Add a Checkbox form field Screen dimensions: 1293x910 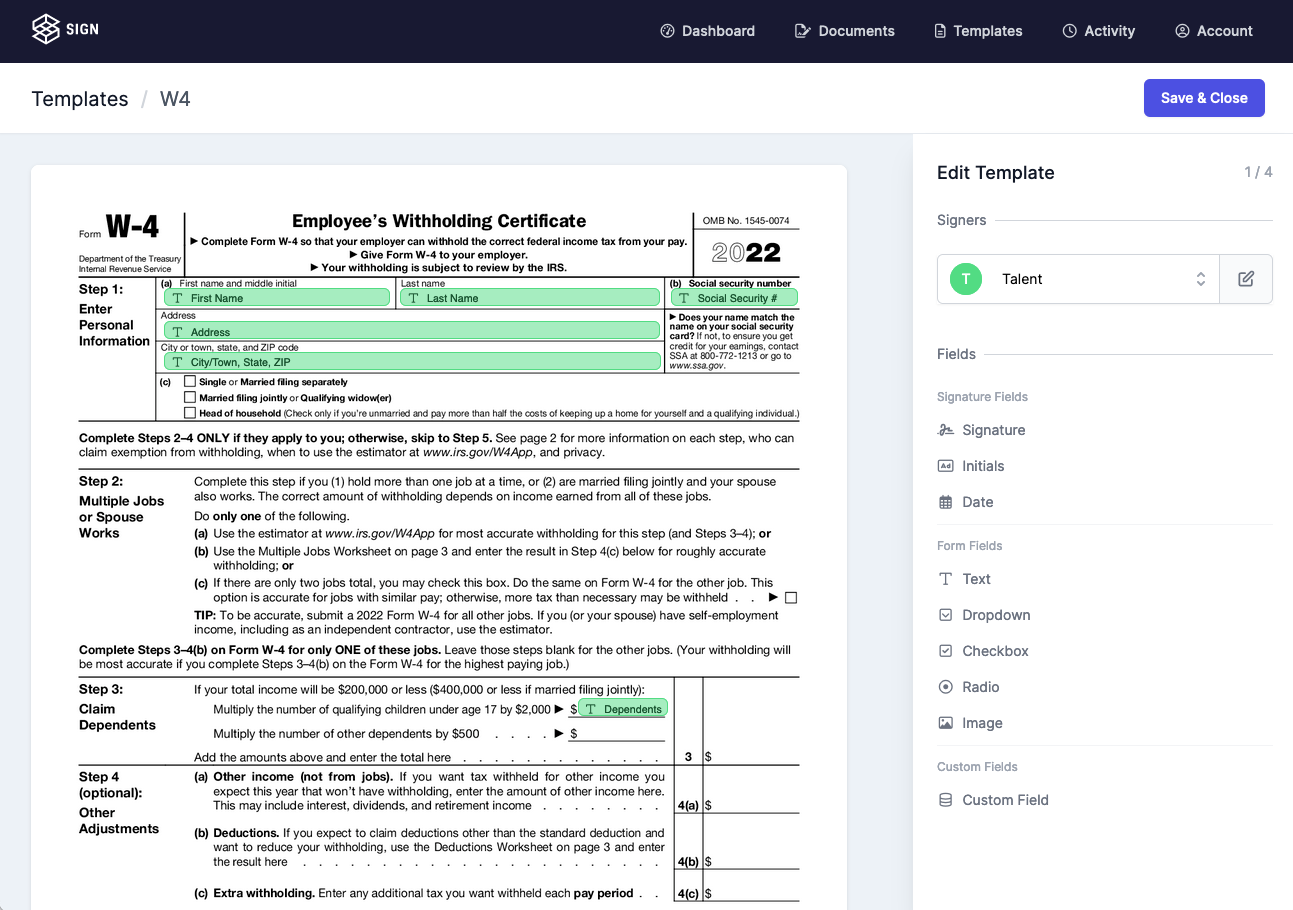pos(983,651)
